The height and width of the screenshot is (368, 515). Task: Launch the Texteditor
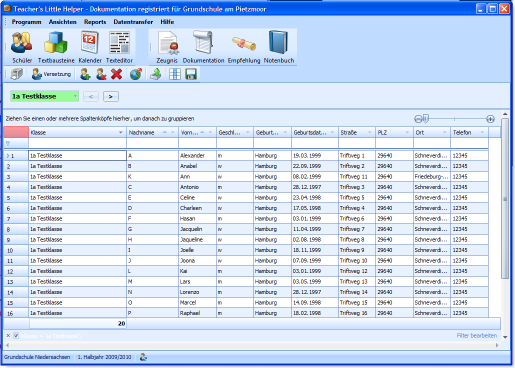click(119, 47)
